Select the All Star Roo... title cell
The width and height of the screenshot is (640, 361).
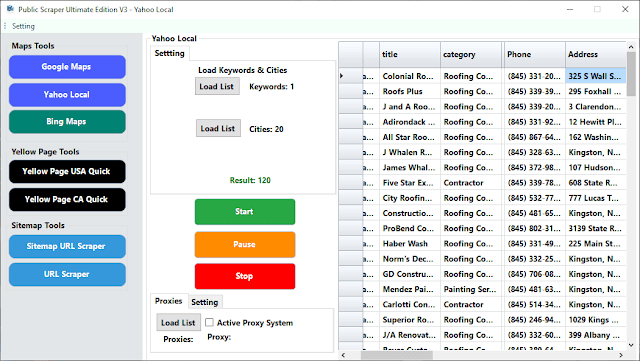click(410, 137)
